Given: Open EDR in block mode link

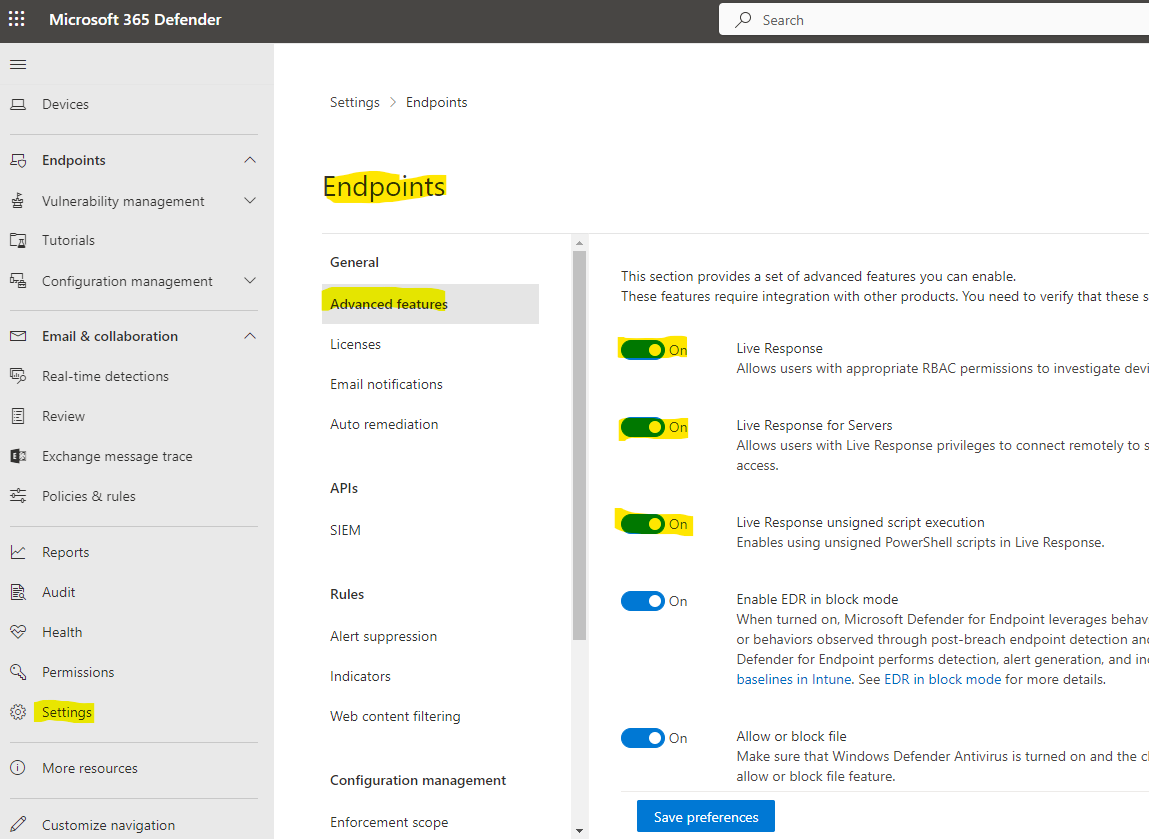Looking at the screenshot, I should pos(942,679).
